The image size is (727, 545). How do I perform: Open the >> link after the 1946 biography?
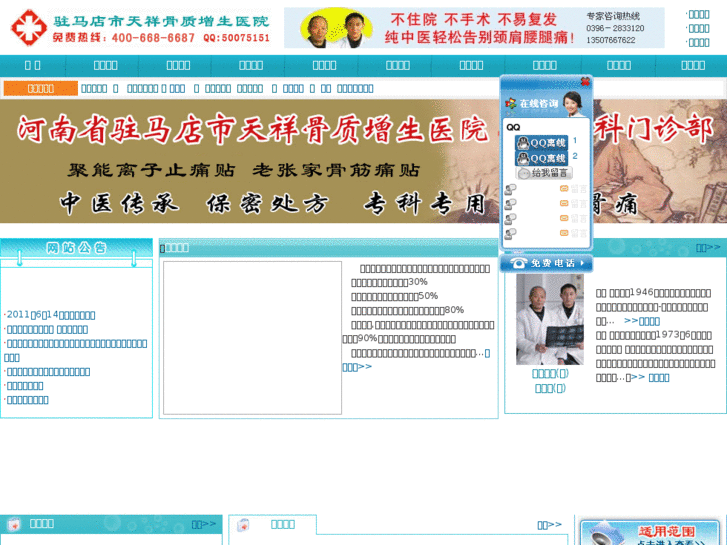(642, 321)
